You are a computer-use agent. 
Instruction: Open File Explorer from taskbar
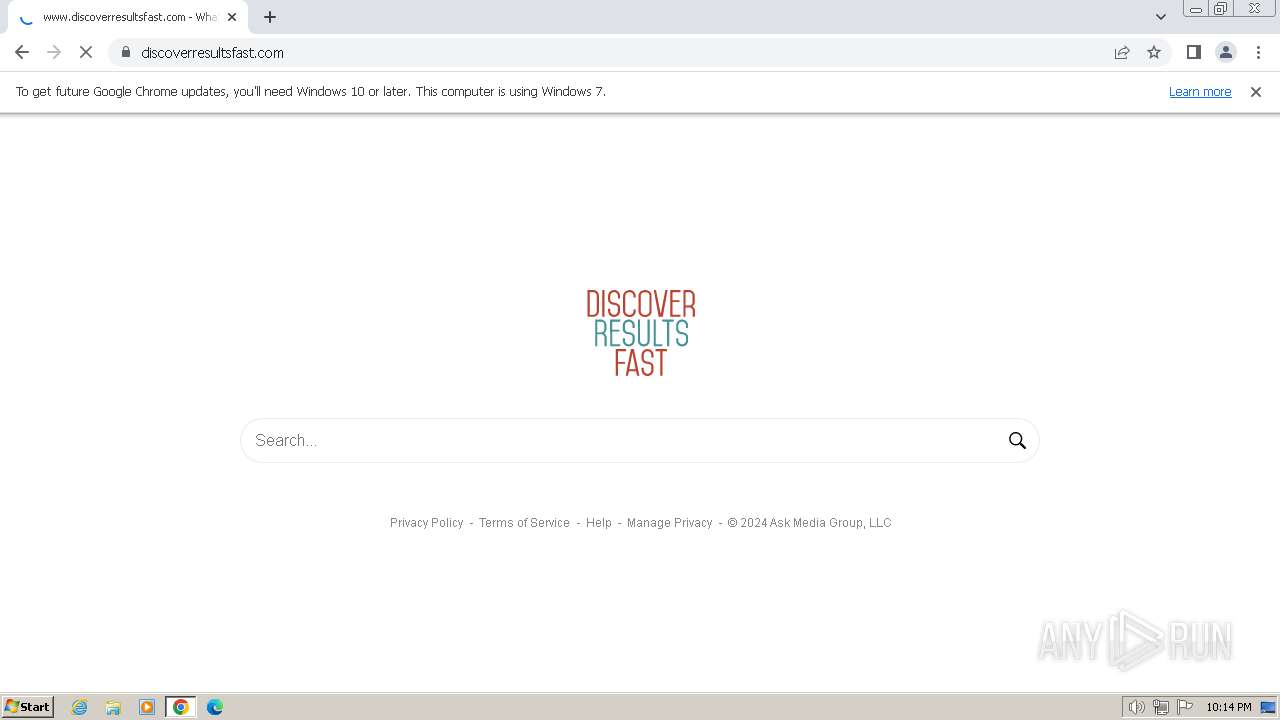tap(113, 707)
